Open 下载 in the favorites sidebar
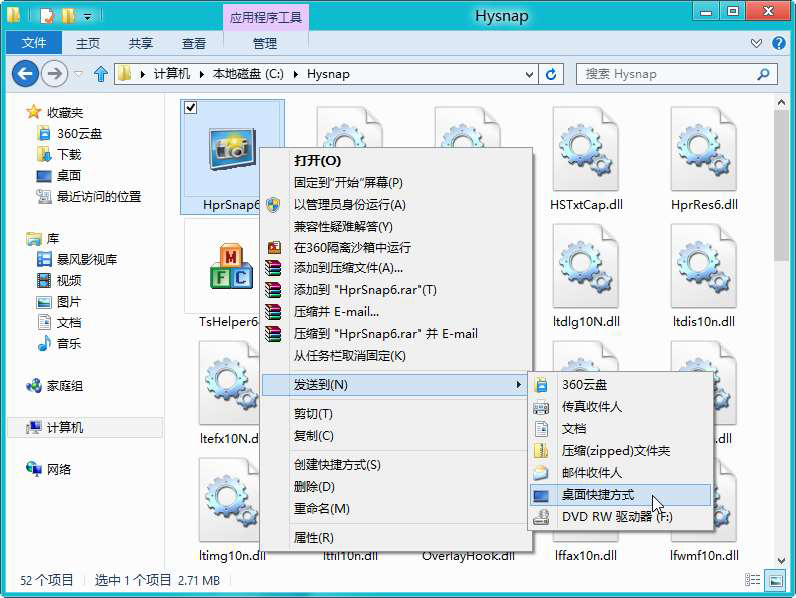This screenshot has height=598, width=796. pos(59,154)
